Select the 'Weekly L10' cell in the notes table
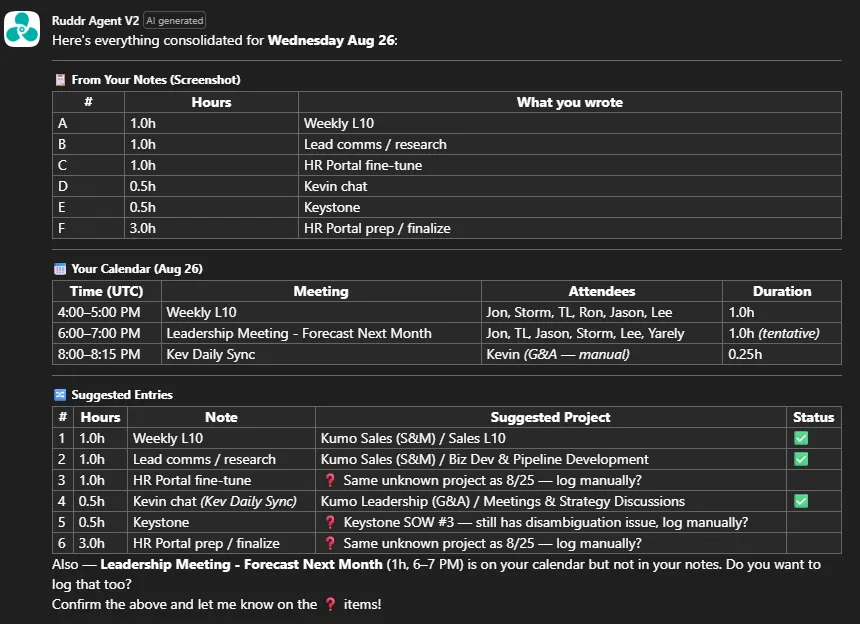The height and width of the screenshot is (624, 860). pyautogui.click(x=569, y=123)
